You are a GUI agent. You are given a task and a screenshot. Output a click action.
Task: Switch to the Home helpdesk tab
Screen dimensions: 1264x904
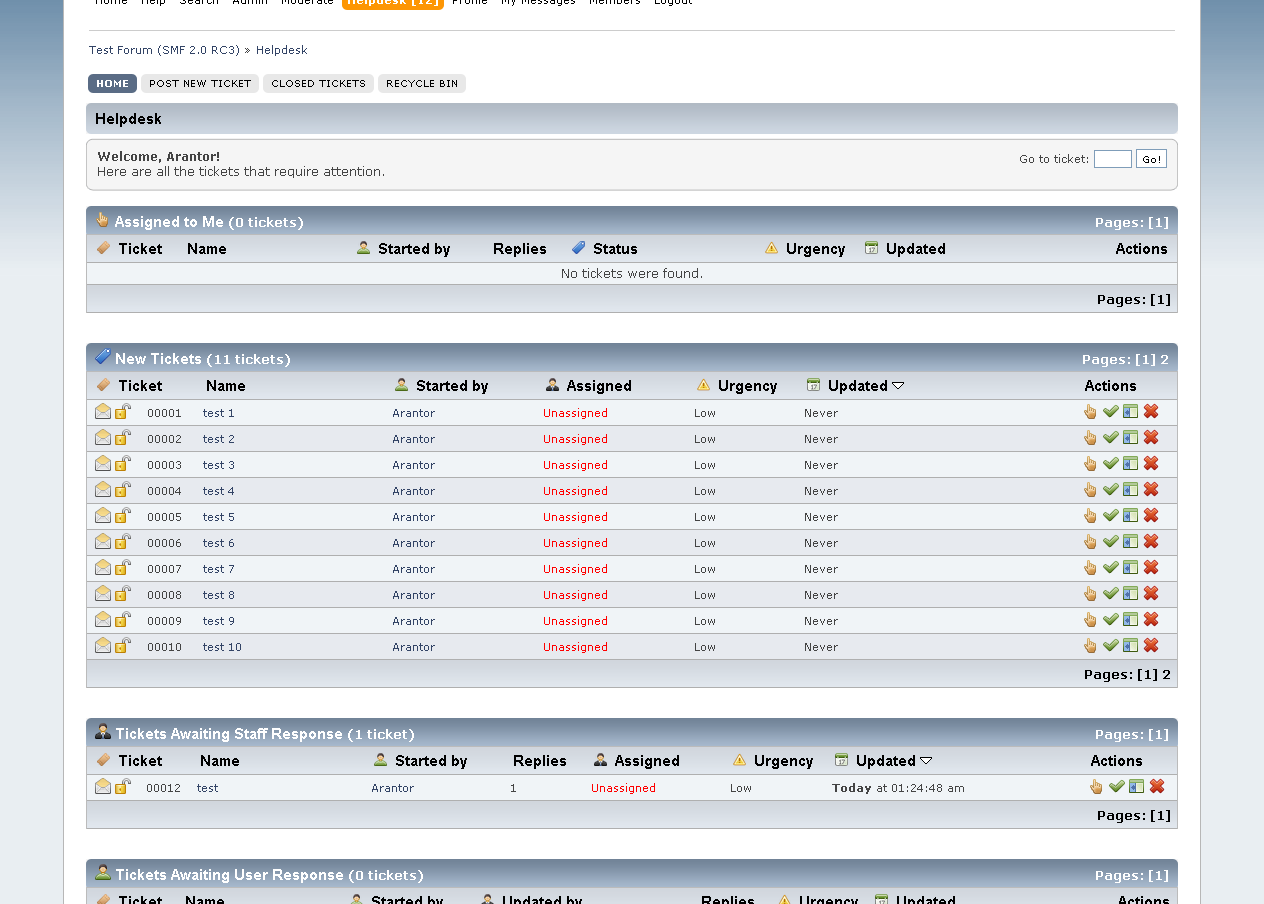pos(112,84)
